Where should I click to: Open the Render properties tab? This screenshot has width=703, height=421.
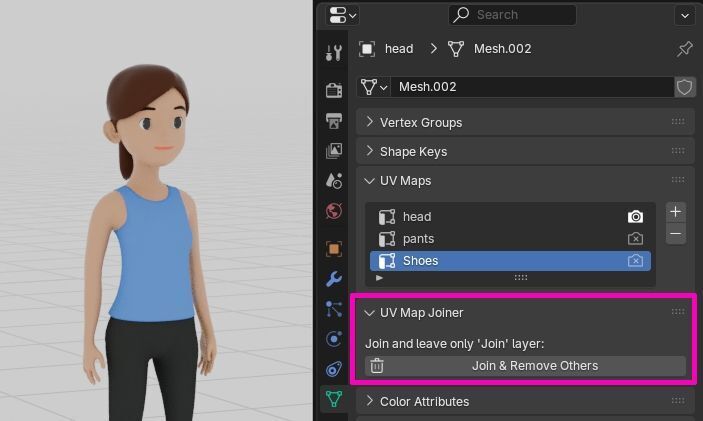334,90
